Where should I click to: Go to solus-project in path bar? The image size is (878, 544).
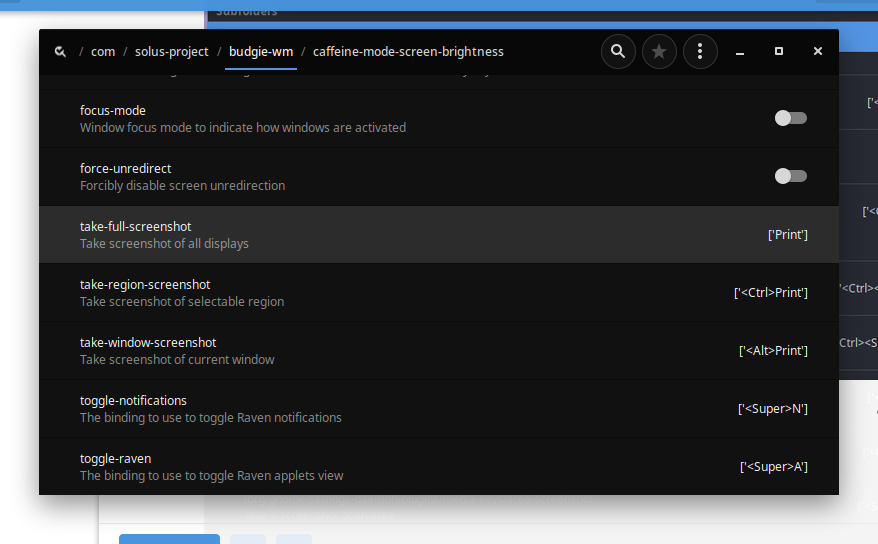pyautogui.click(x=172, y=52)
